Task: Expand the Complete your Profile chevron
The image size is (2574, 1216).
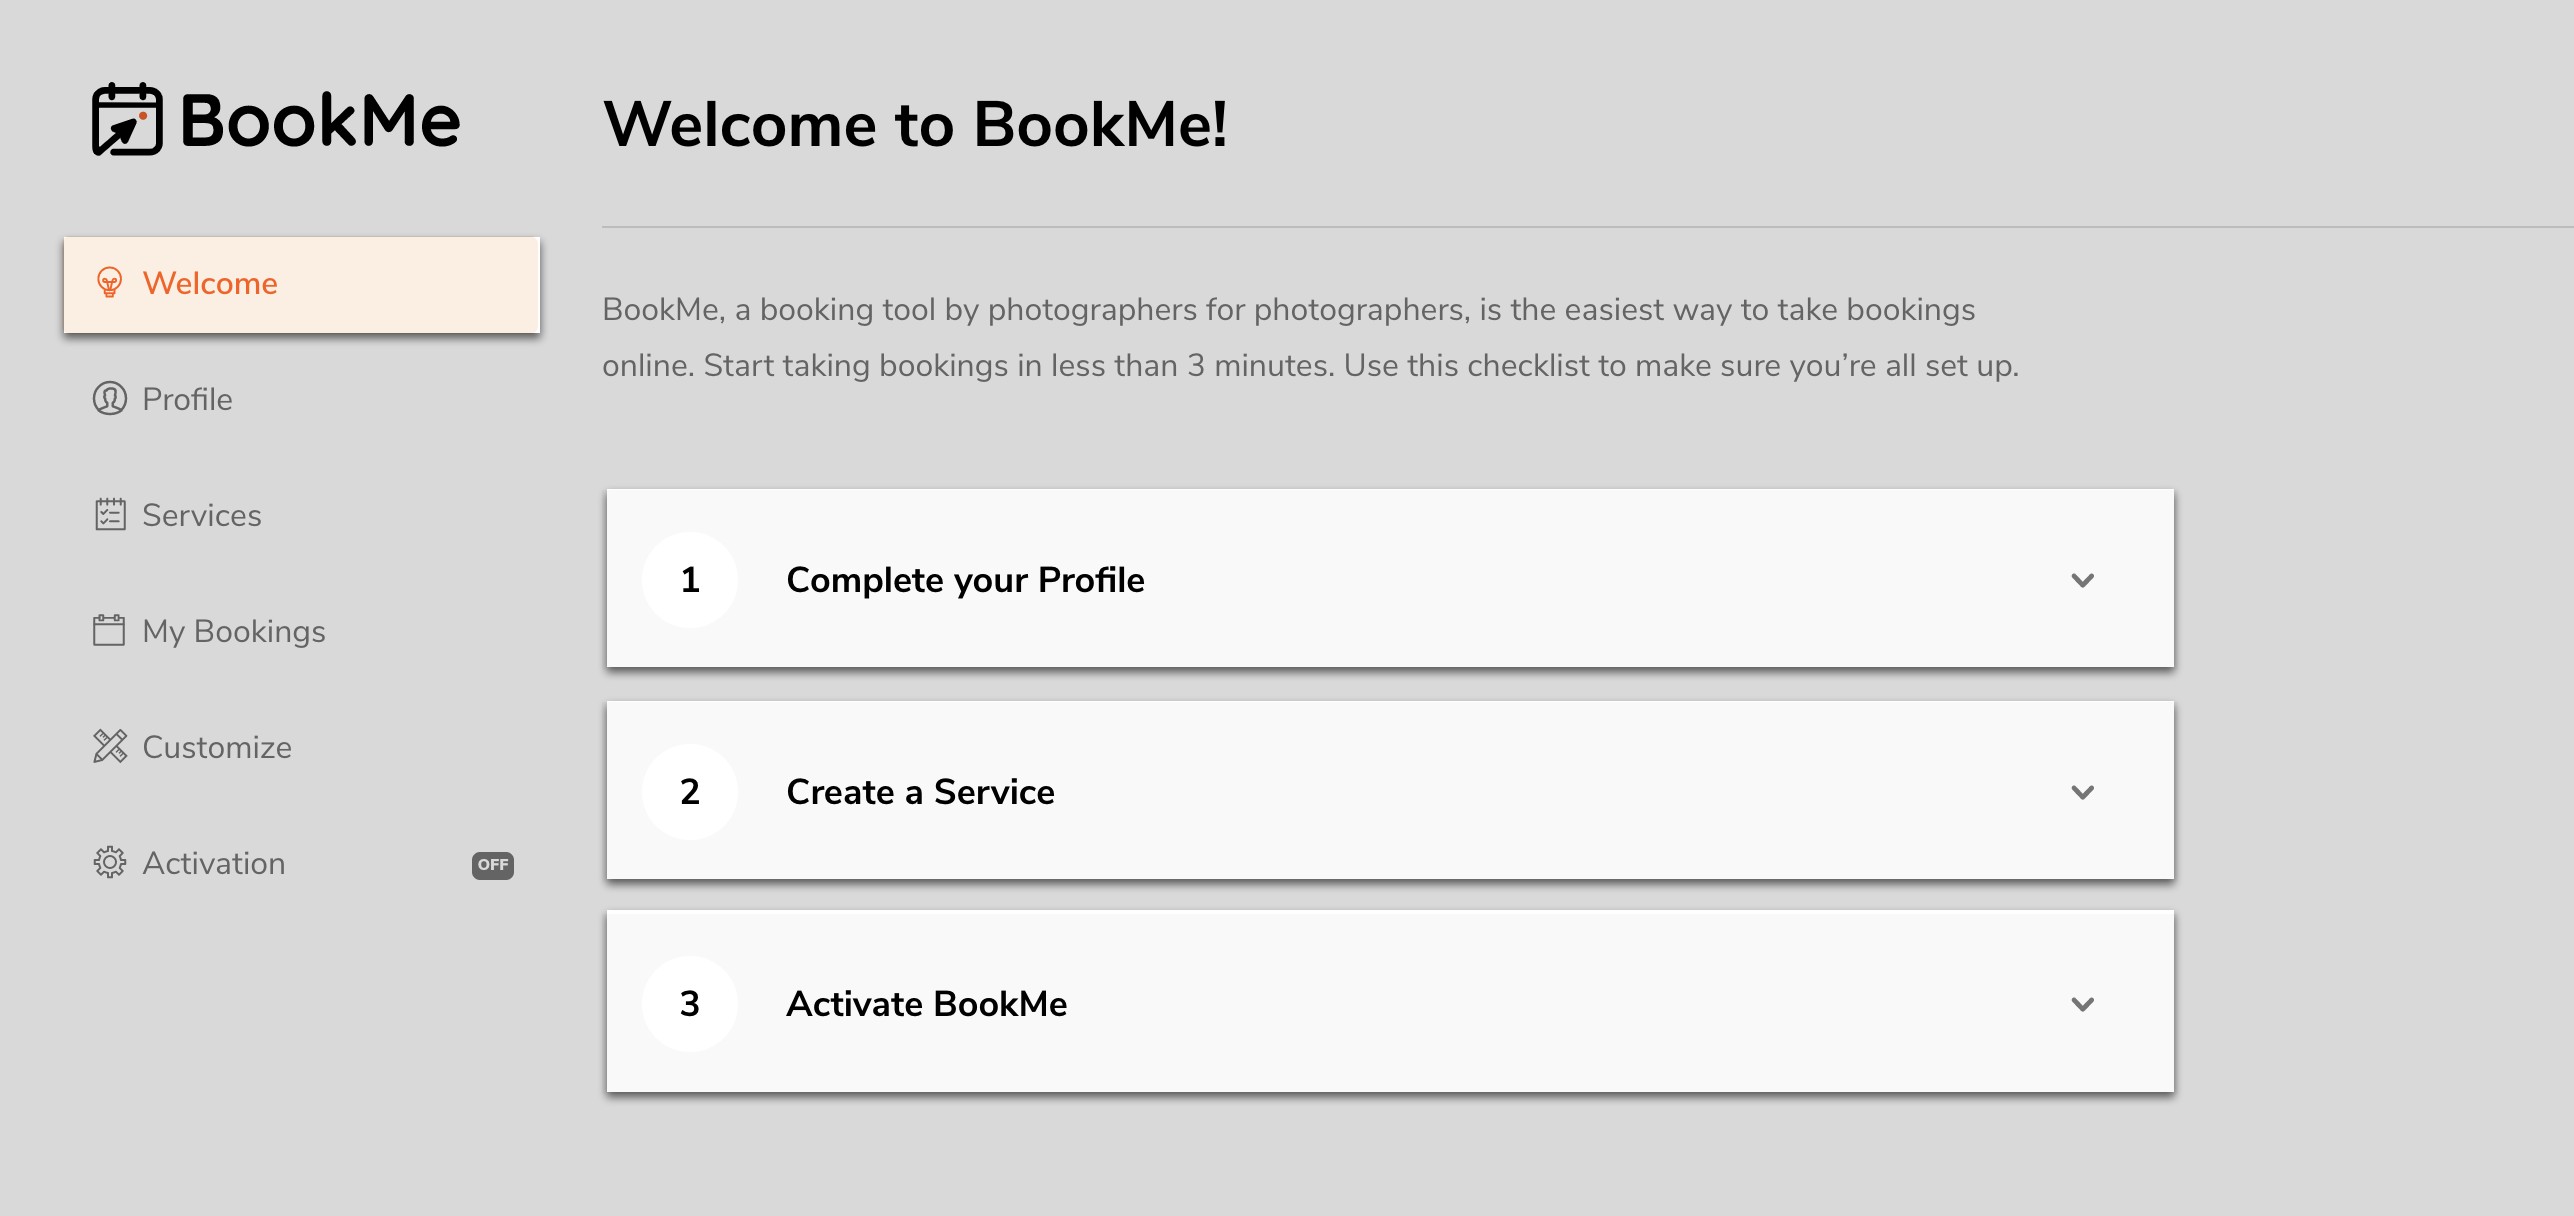Action: (2083, 580)
